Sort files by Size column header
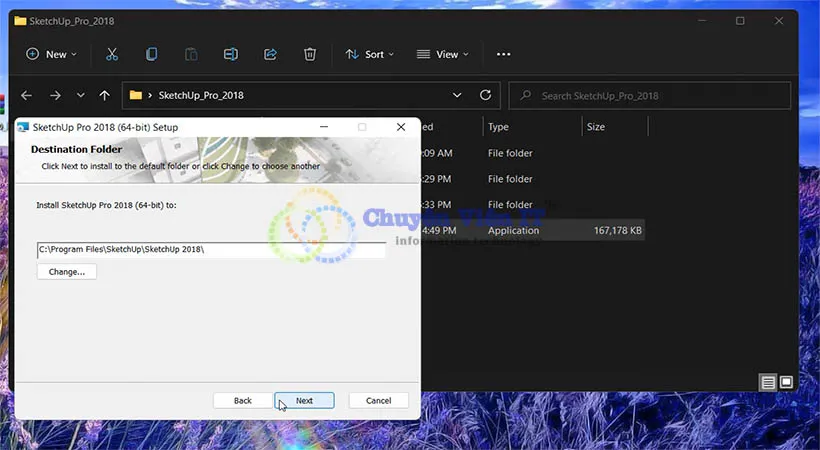The height and width of the screenshot is (450, 820). 596,127
